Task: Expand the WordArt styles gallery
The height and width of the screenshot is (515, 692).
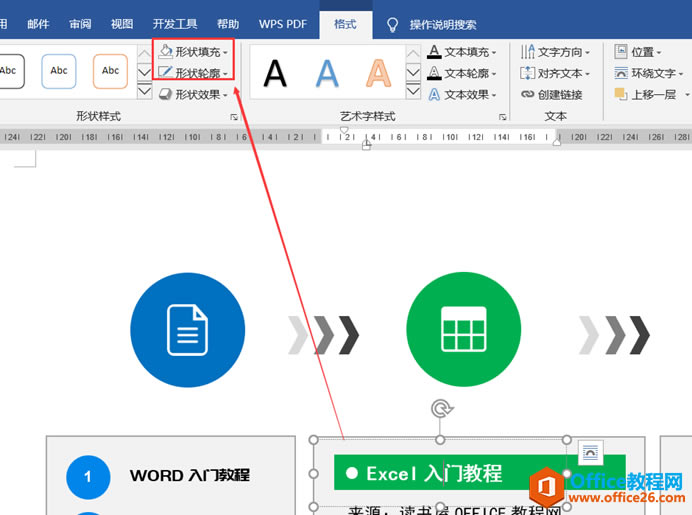Action: pyautogui.click(x=413, y=91)
